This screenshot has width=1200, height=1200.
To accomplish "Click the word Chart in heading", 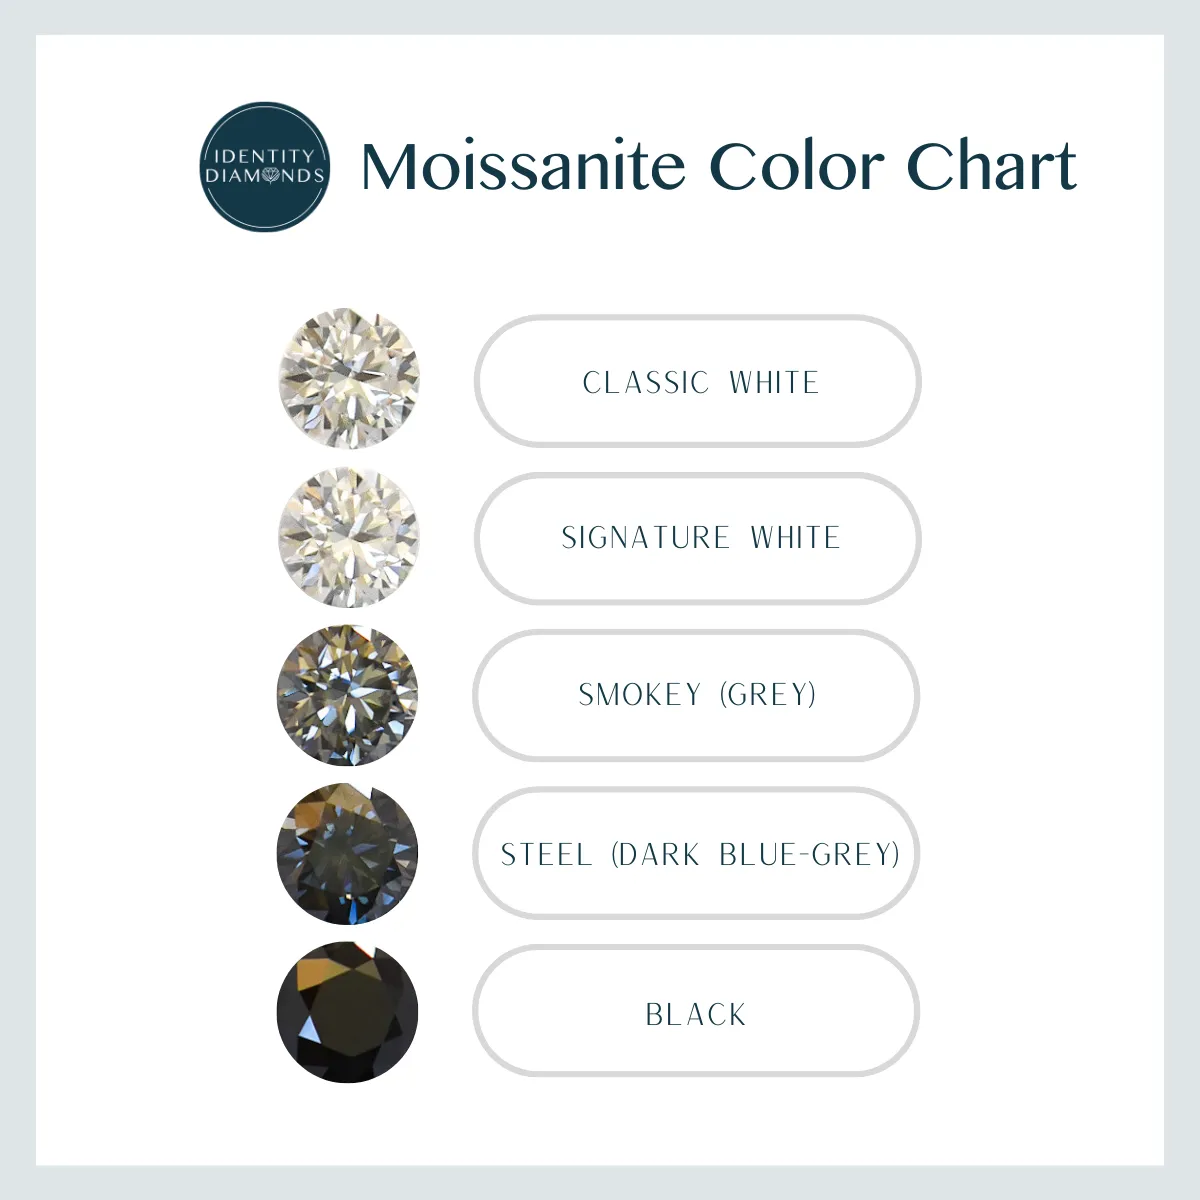I will coord(991,166).
